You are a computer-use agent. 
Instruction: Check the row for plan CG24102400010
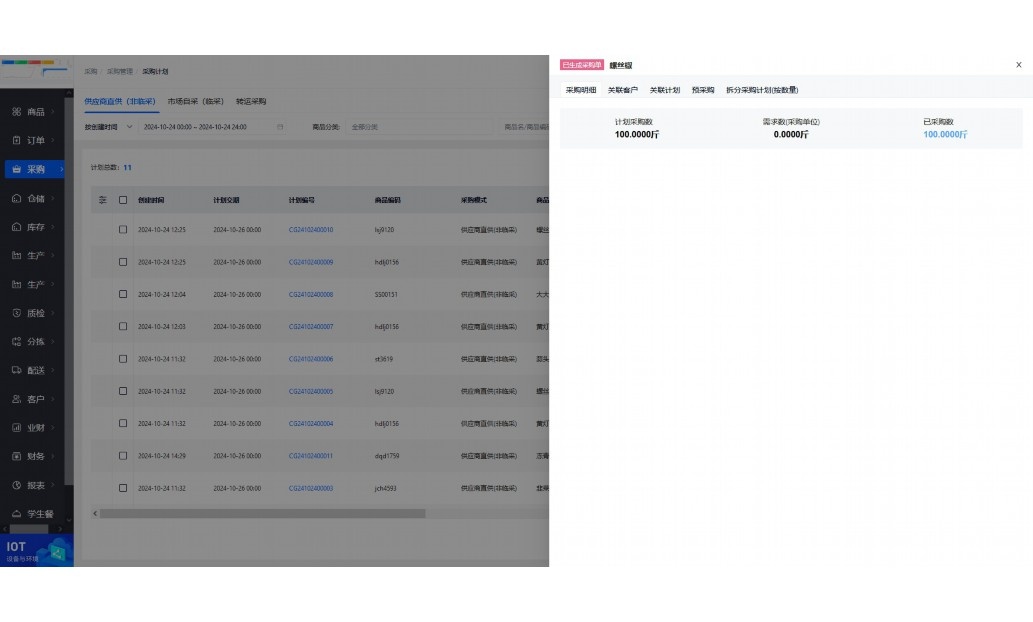click(123, 230)
